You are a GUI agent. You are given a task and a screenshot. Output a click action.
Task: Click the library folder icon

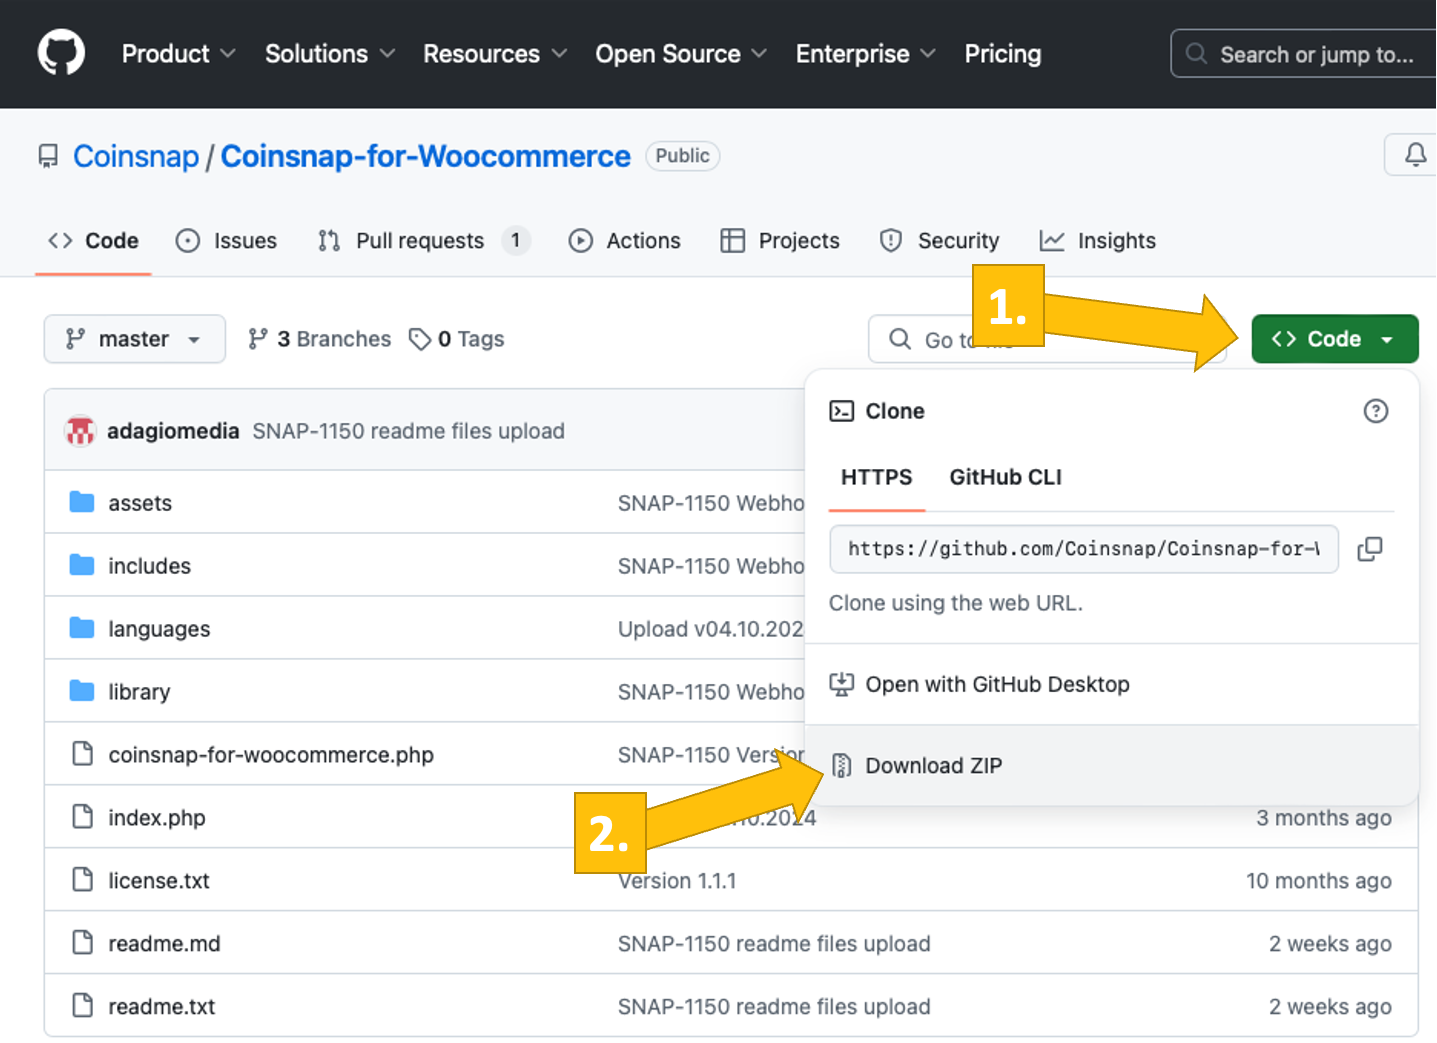[x=82, y=691]
